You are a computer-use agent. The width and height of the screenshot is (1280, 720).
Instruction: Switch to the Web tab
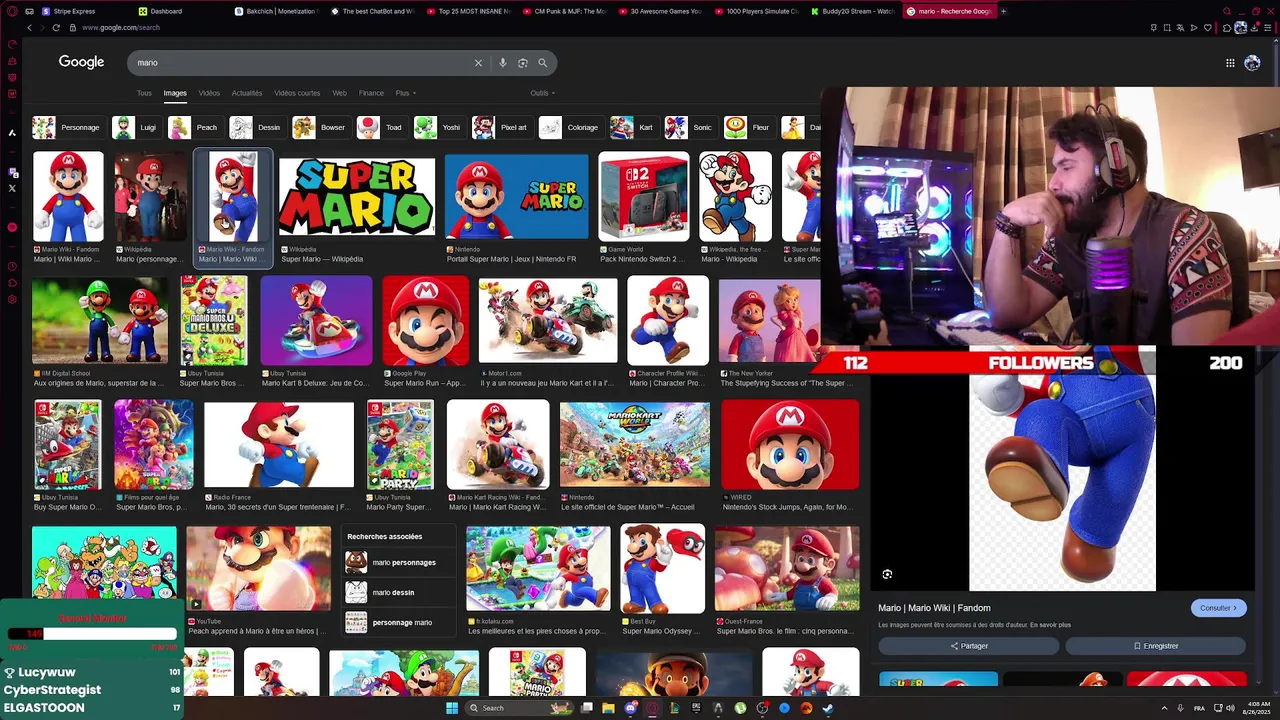(340, 93)
